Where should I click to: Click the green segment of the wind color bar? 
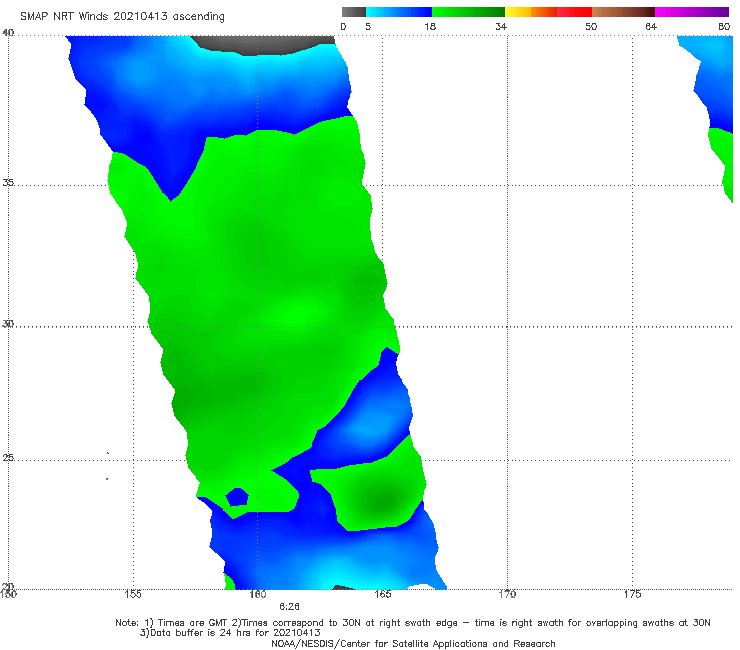[468, 12]
